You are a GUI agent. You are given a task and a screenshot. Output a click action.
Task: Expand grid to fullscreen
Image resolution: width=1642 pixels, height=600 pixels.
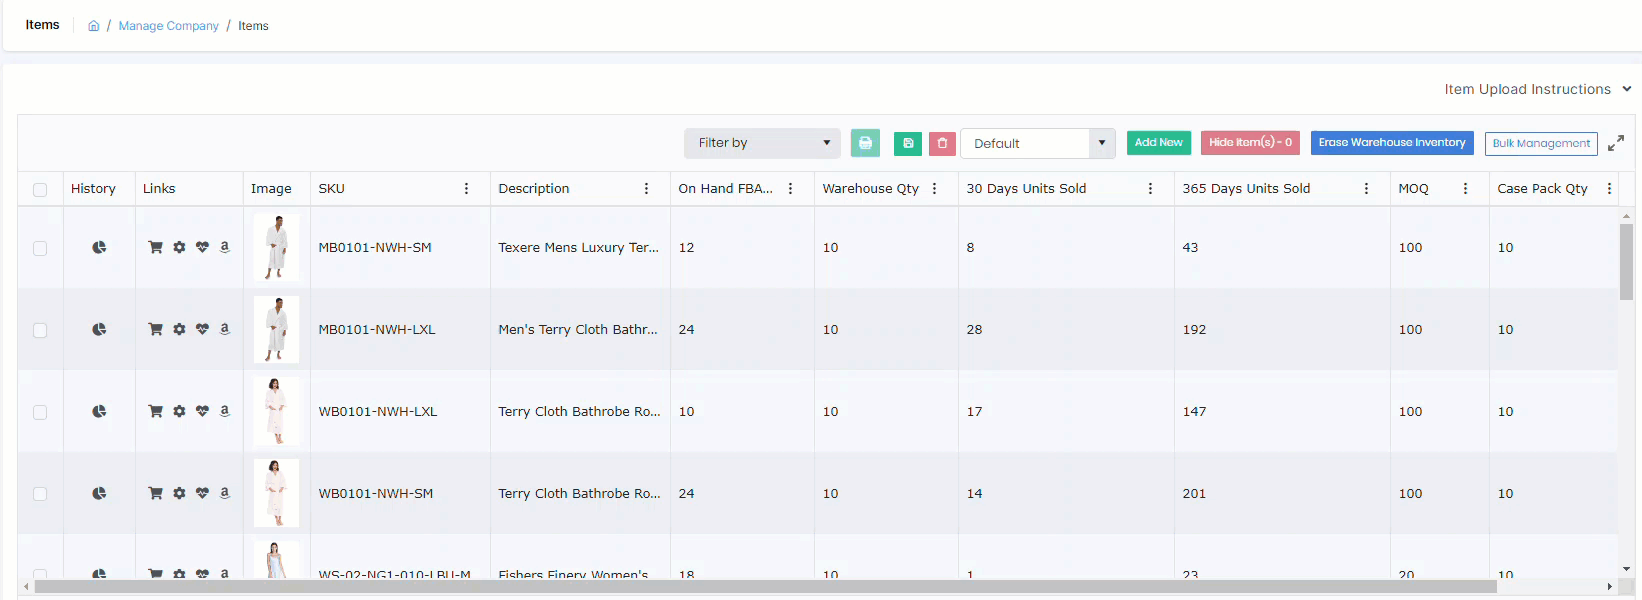click(x=1615, y=144)
